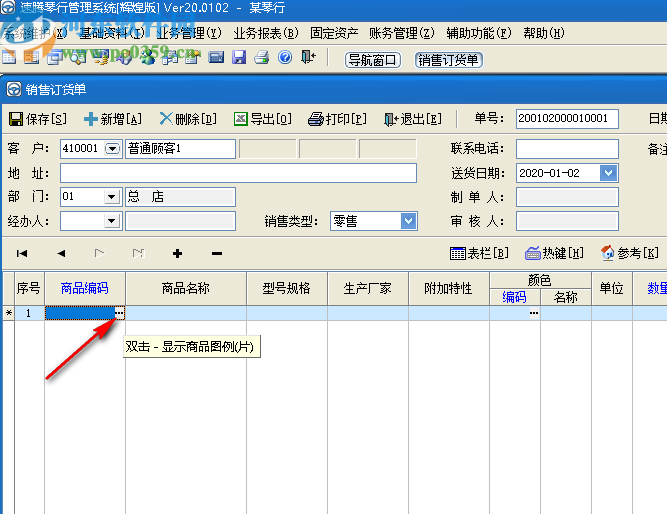Expand the 客户 code dropdown 410001
The height and width of the screenshot is (514, 667).
coord(112,148)
